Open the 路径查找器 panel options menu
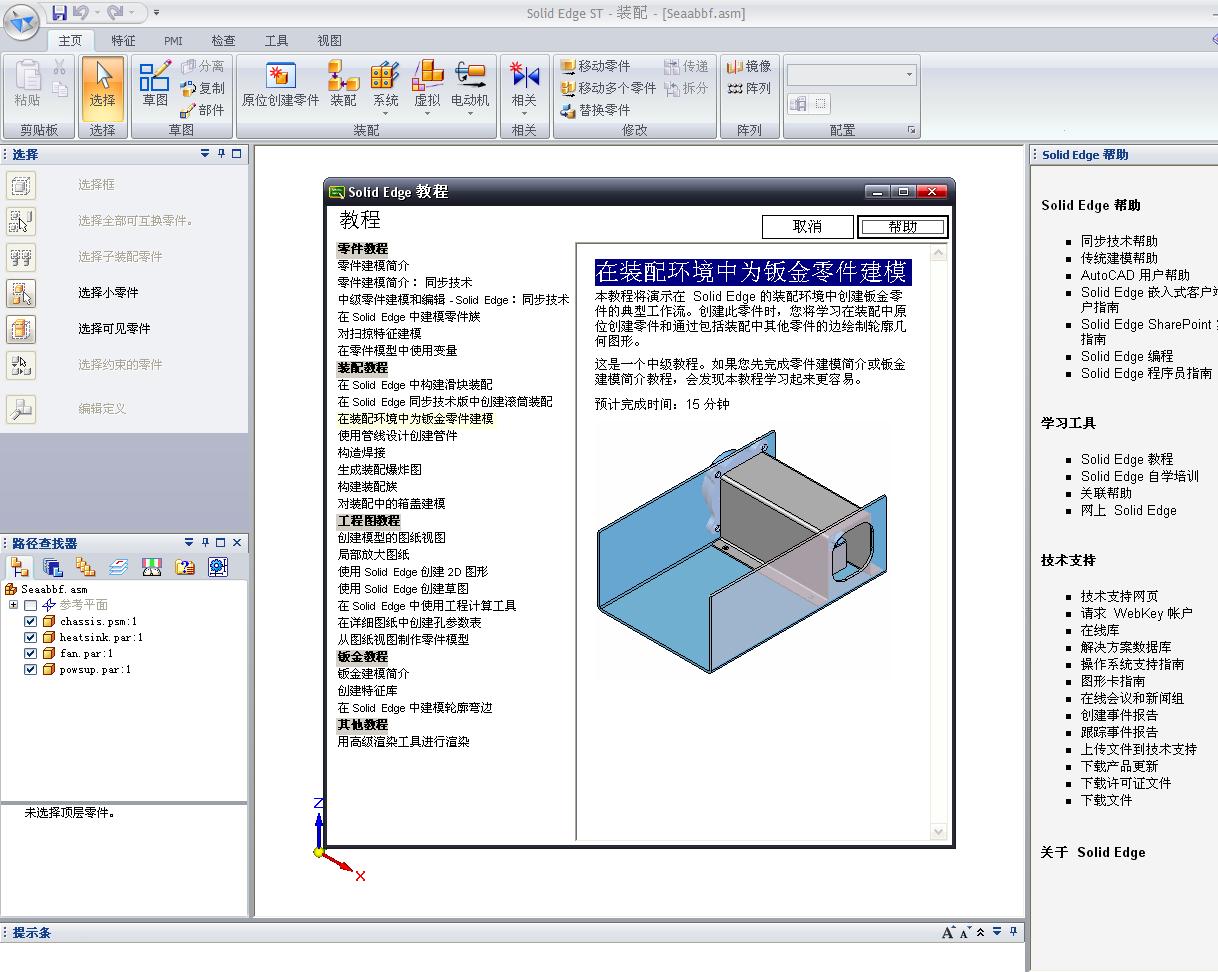The image size is (1218, 972). 189,542
